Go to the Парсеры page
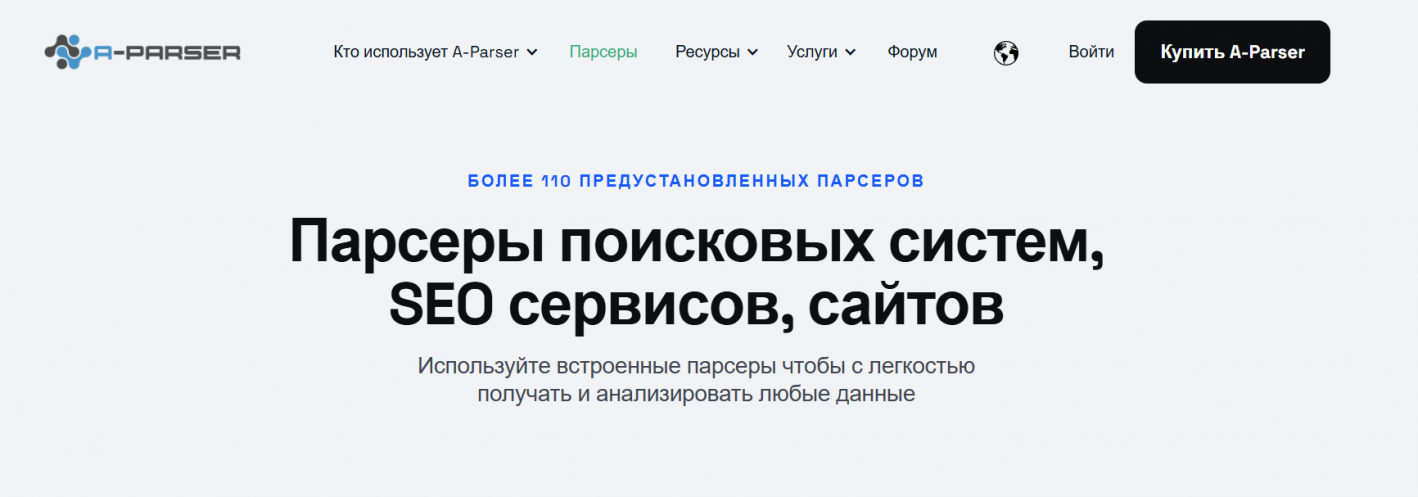This screenshot has width=1418, height=497. pyautogui.click(x=603, y=52)
